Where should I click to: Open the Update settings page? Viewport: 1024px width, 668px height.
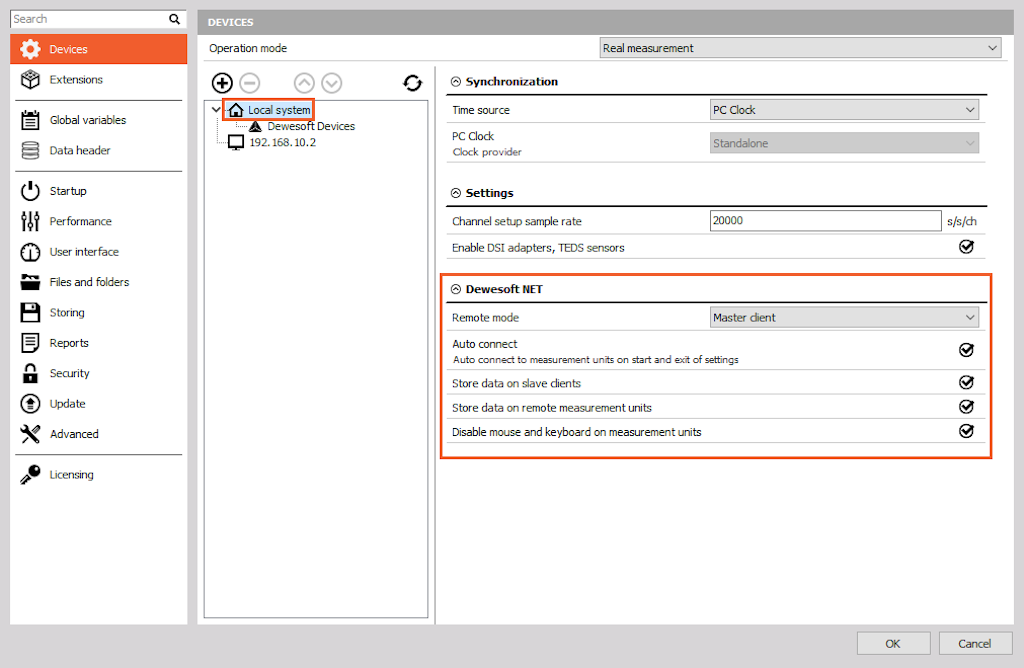click(99, 404)
